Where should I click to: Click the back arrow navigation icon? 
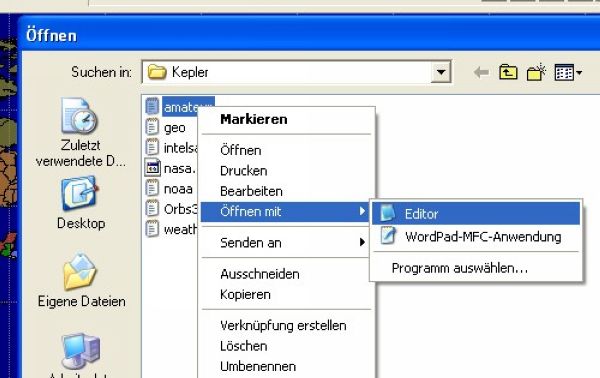tap(481, 72)
